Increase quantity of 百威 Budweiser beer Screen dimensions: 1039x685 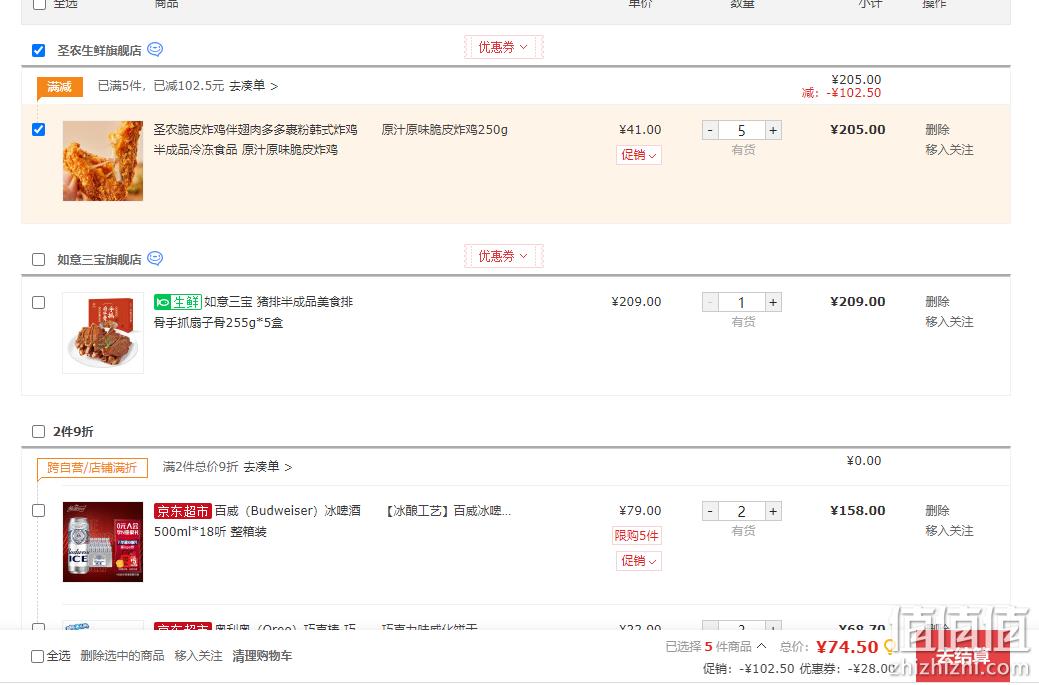[773, 511]
